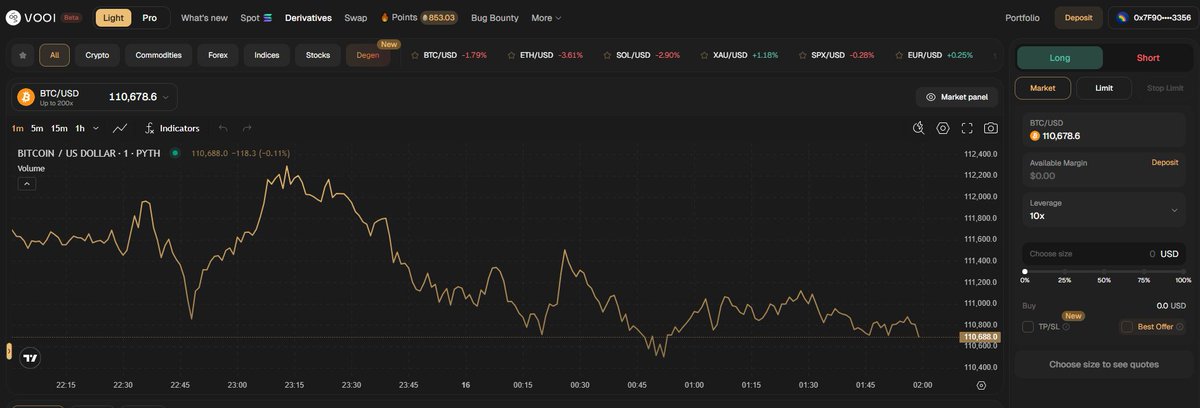Open the wallet address account menu
1200x408 pixels.
[x=1154, y=18]
